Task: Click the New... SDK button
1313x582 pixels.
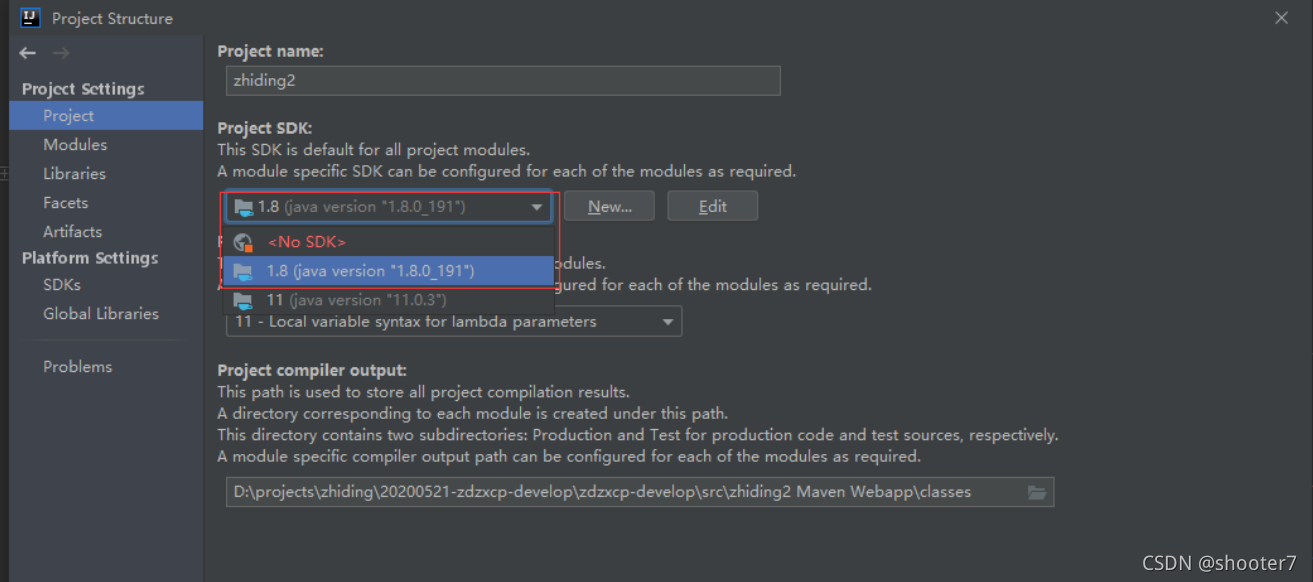Action: 610,206
